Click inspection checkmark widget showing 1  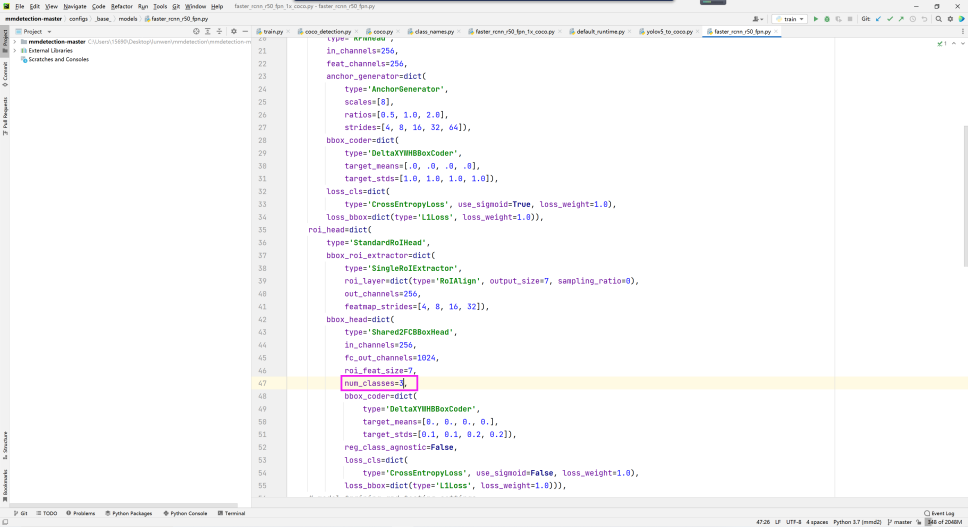[941, 44]
